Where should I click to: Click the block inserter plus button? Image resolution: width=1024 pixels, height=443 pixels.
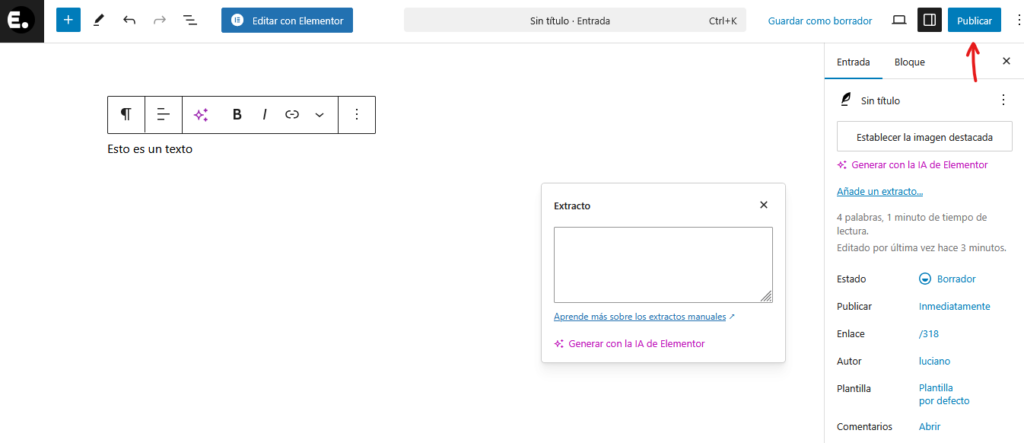pos(68,20)
